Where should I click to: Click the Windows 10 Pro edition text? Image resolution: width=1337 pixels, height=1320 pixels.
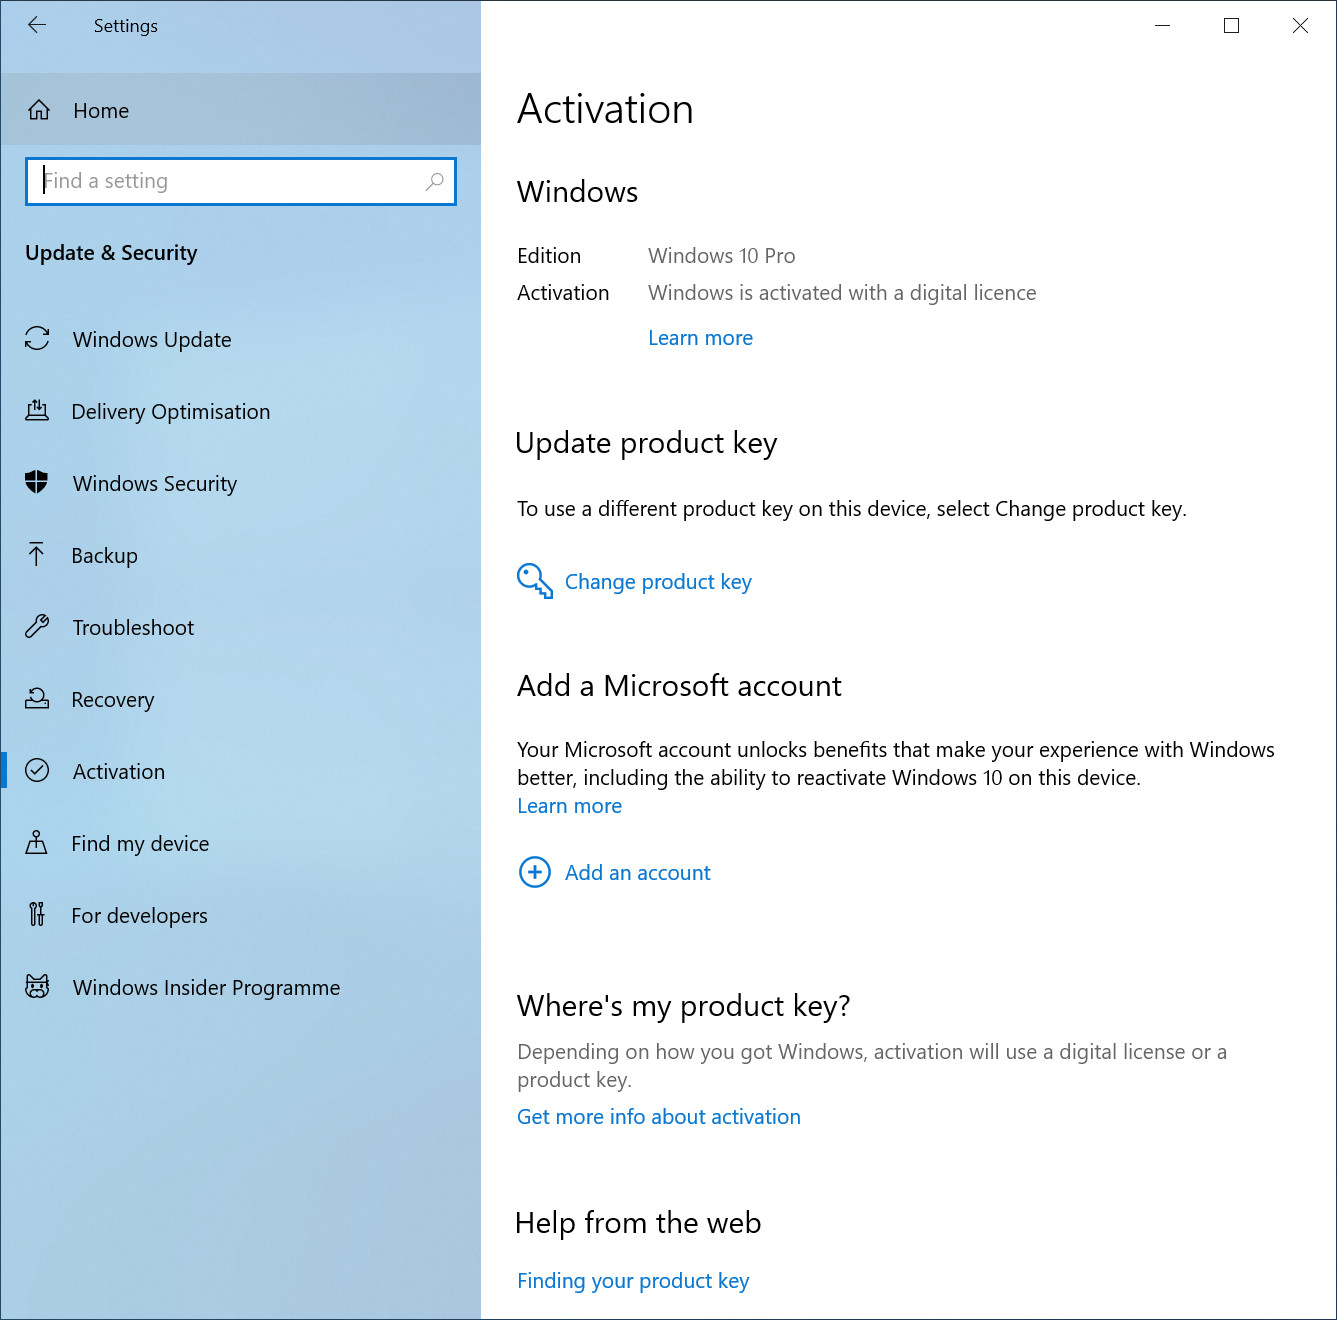click(722, 256)
